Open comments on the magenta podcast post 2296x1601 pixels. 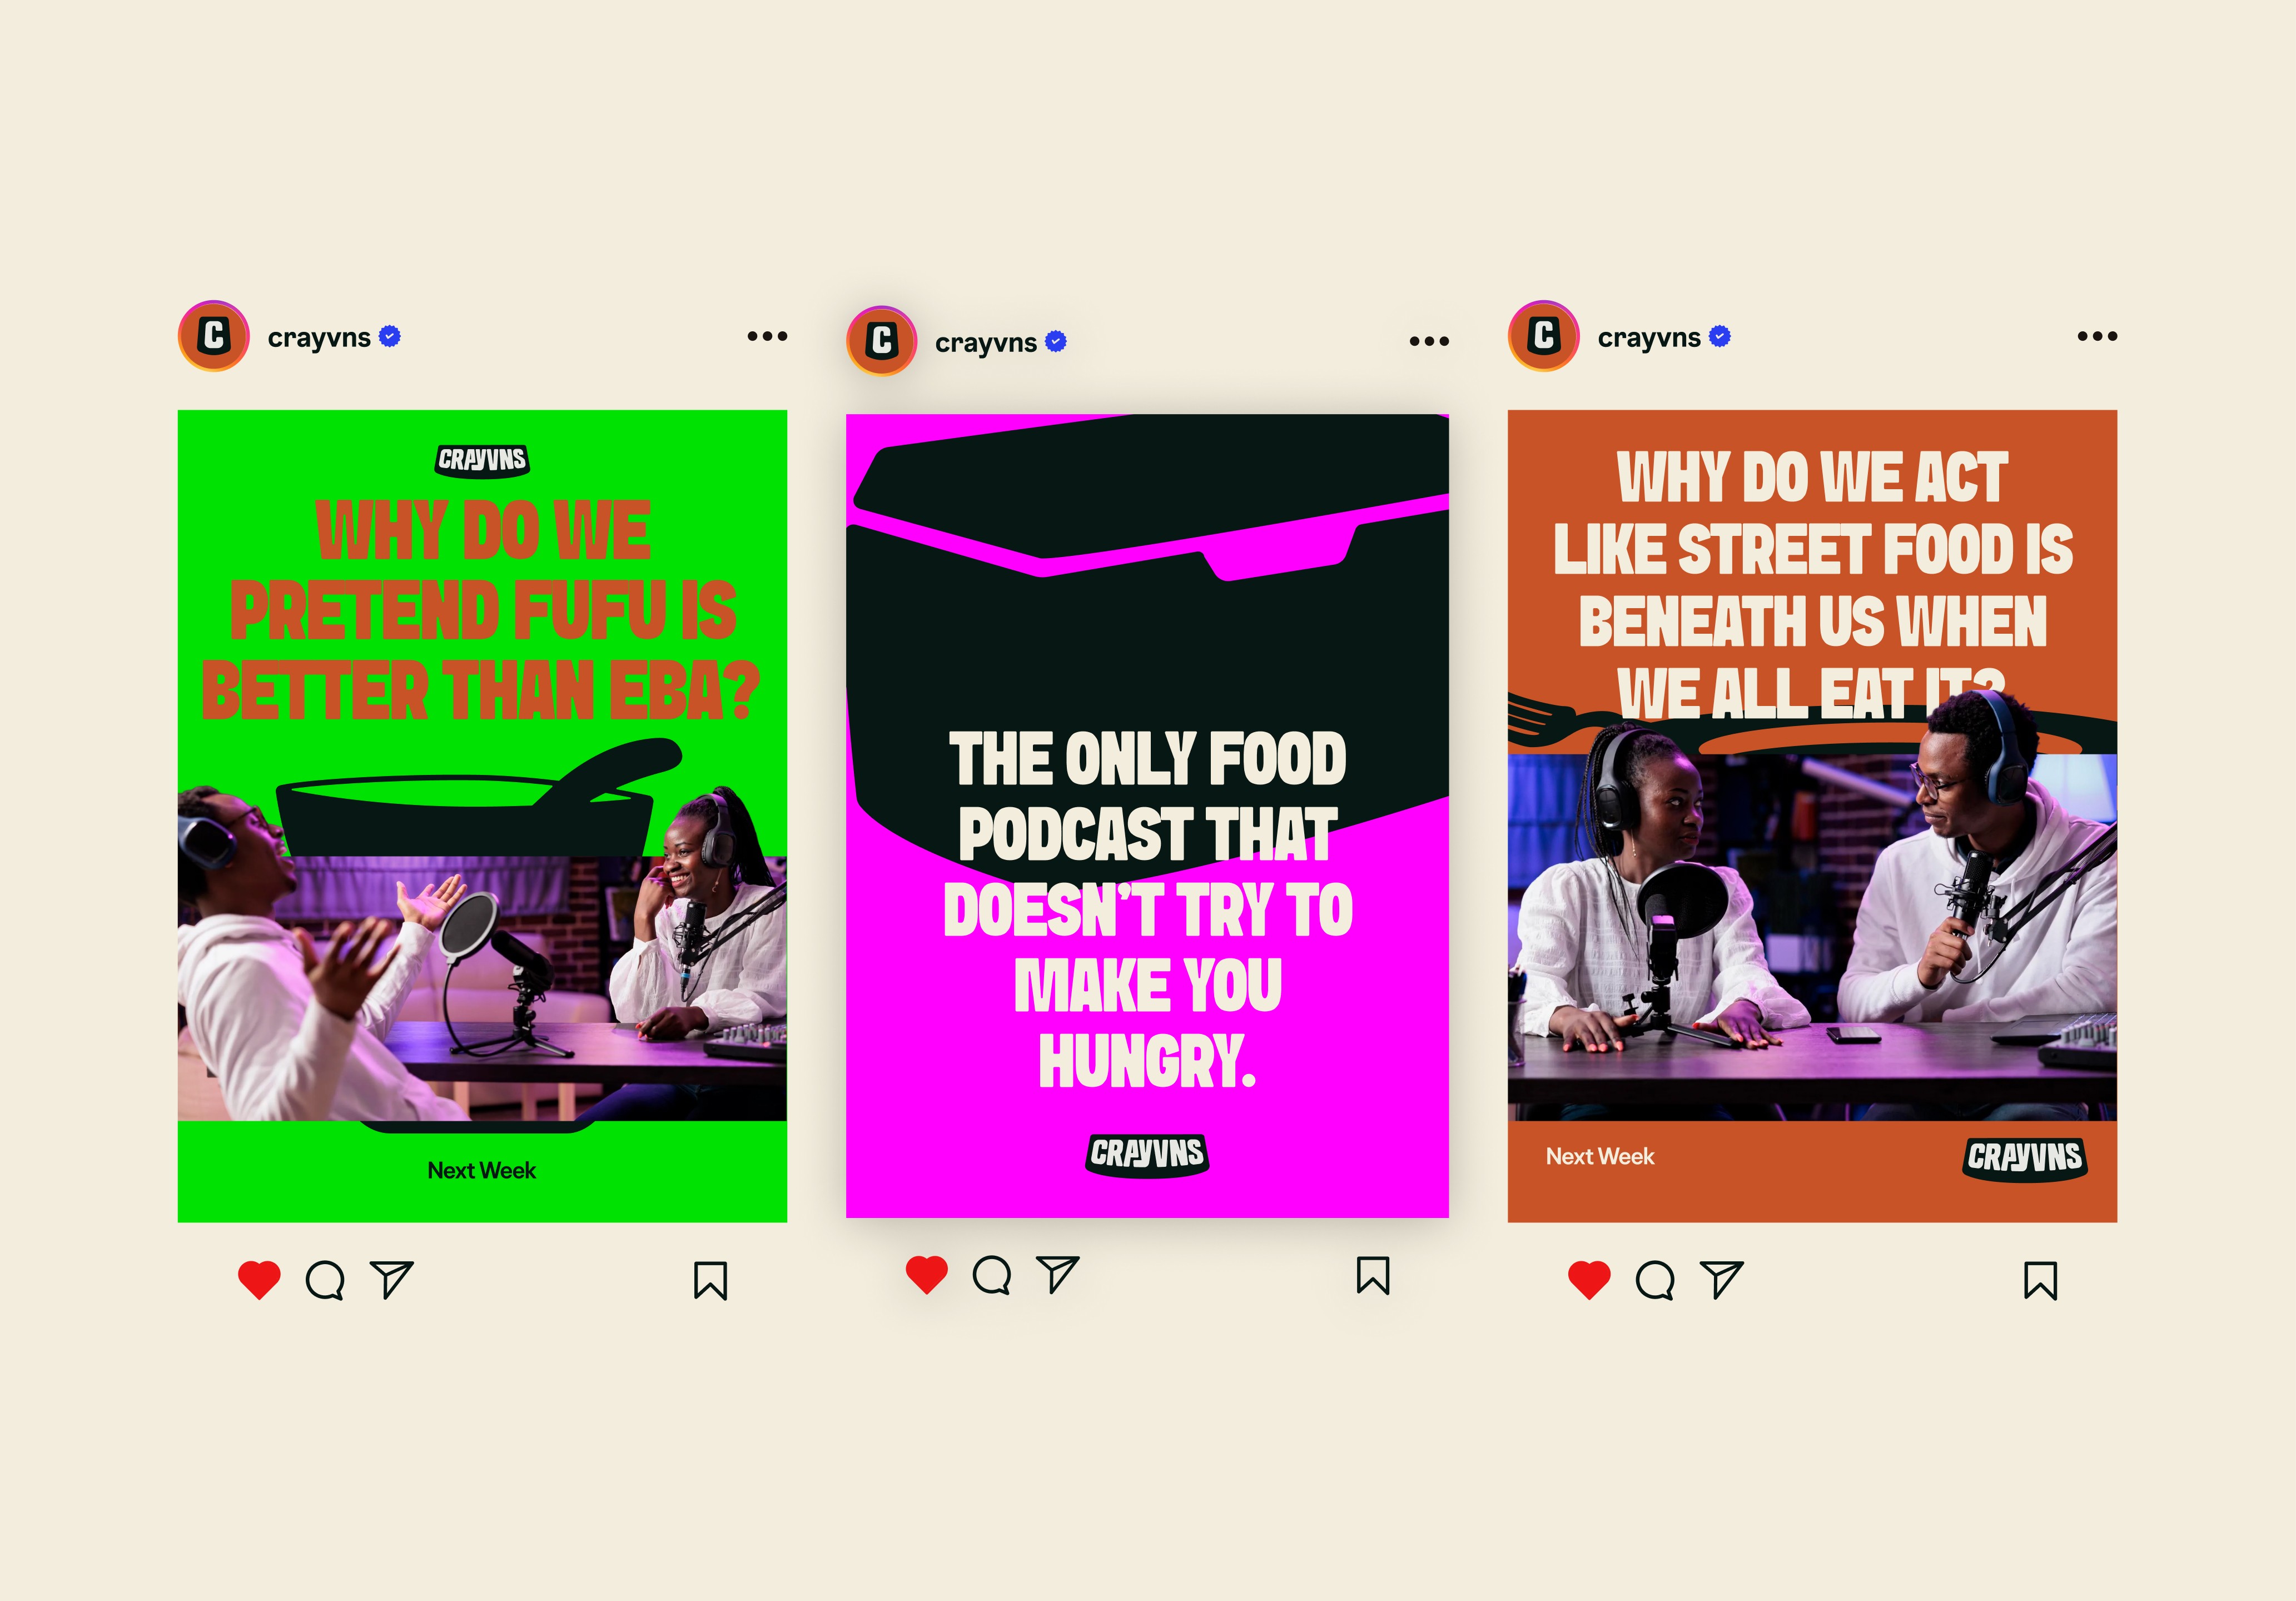coord(992,1275)
